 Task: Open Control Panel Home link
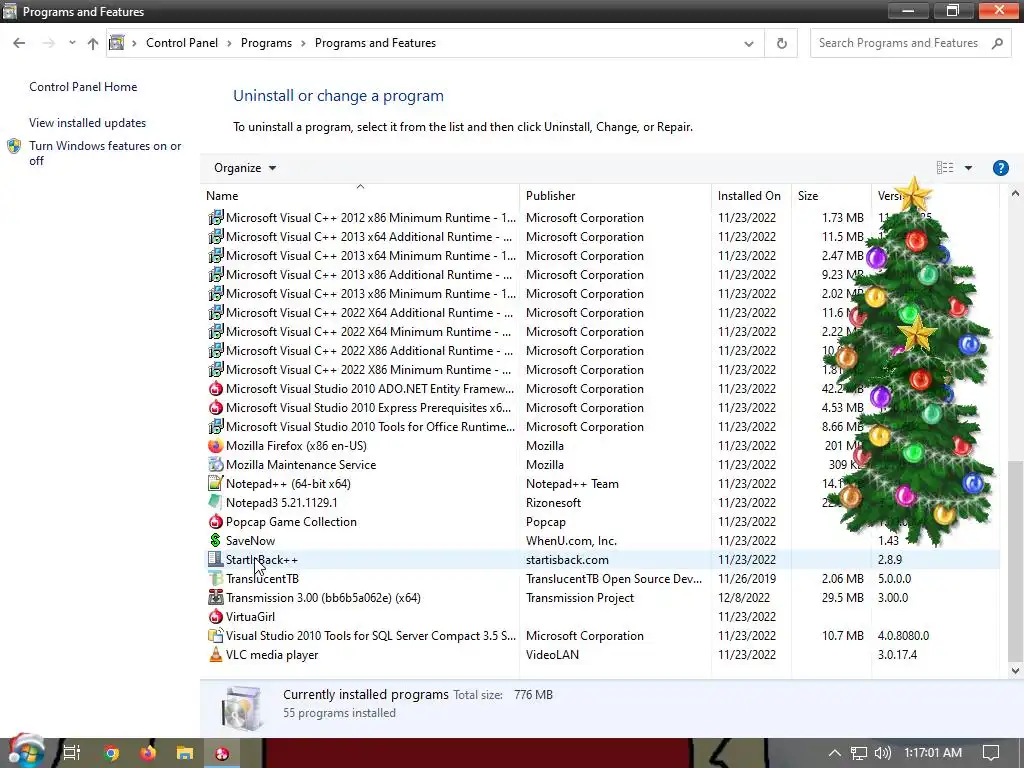tap(83, 87)
